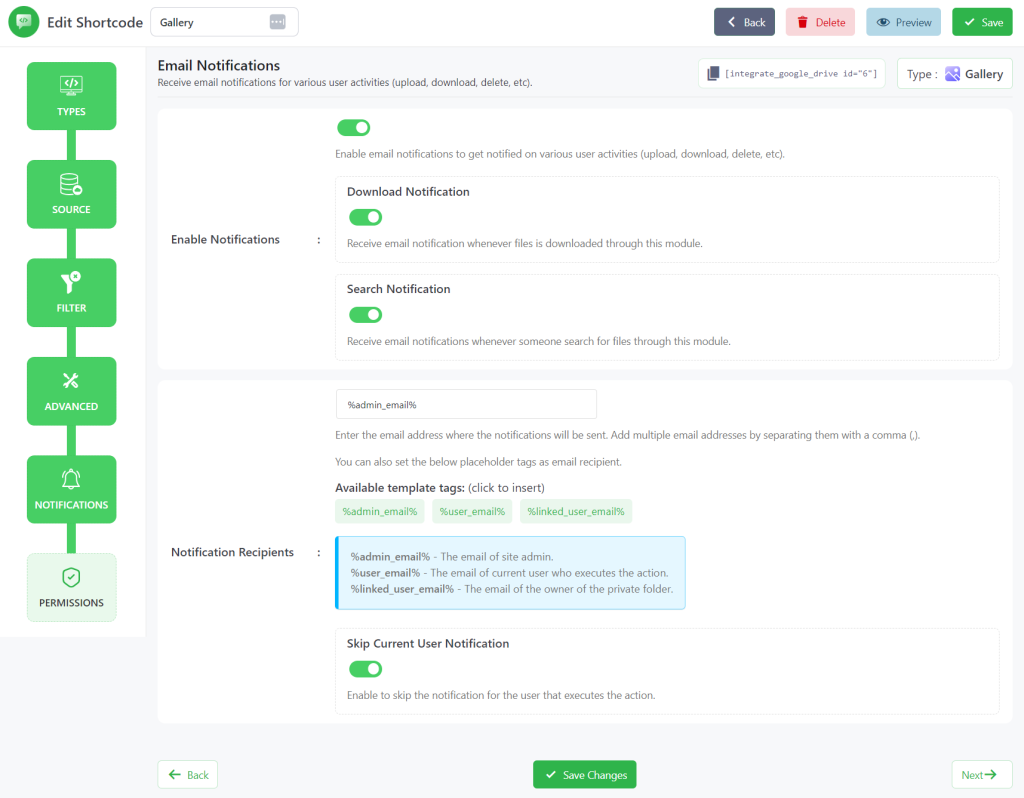Click the Available template tags text
Image resolution: width=1024 pixels, height=798 pixels.
[x=400, y=488]
